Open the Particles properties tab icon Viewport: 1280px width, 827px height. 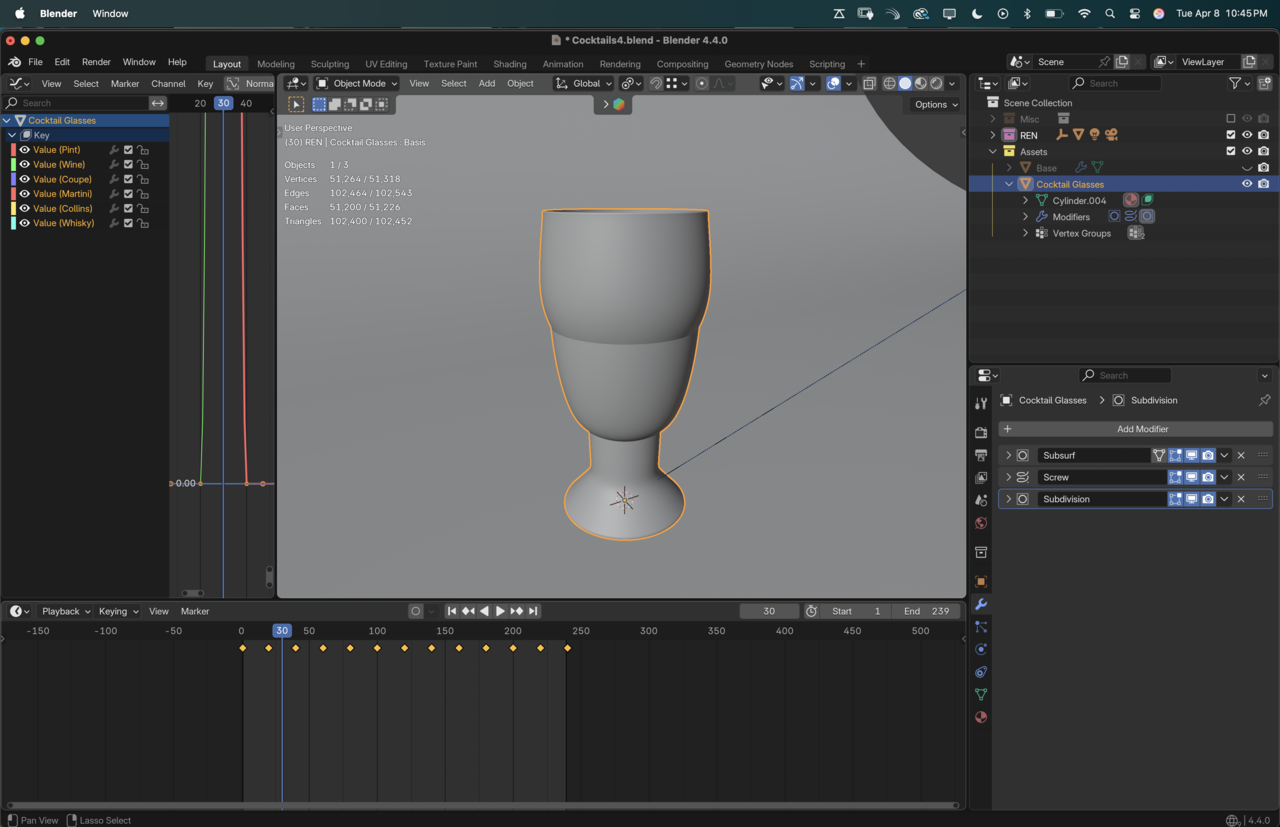[x=981, y=627]
